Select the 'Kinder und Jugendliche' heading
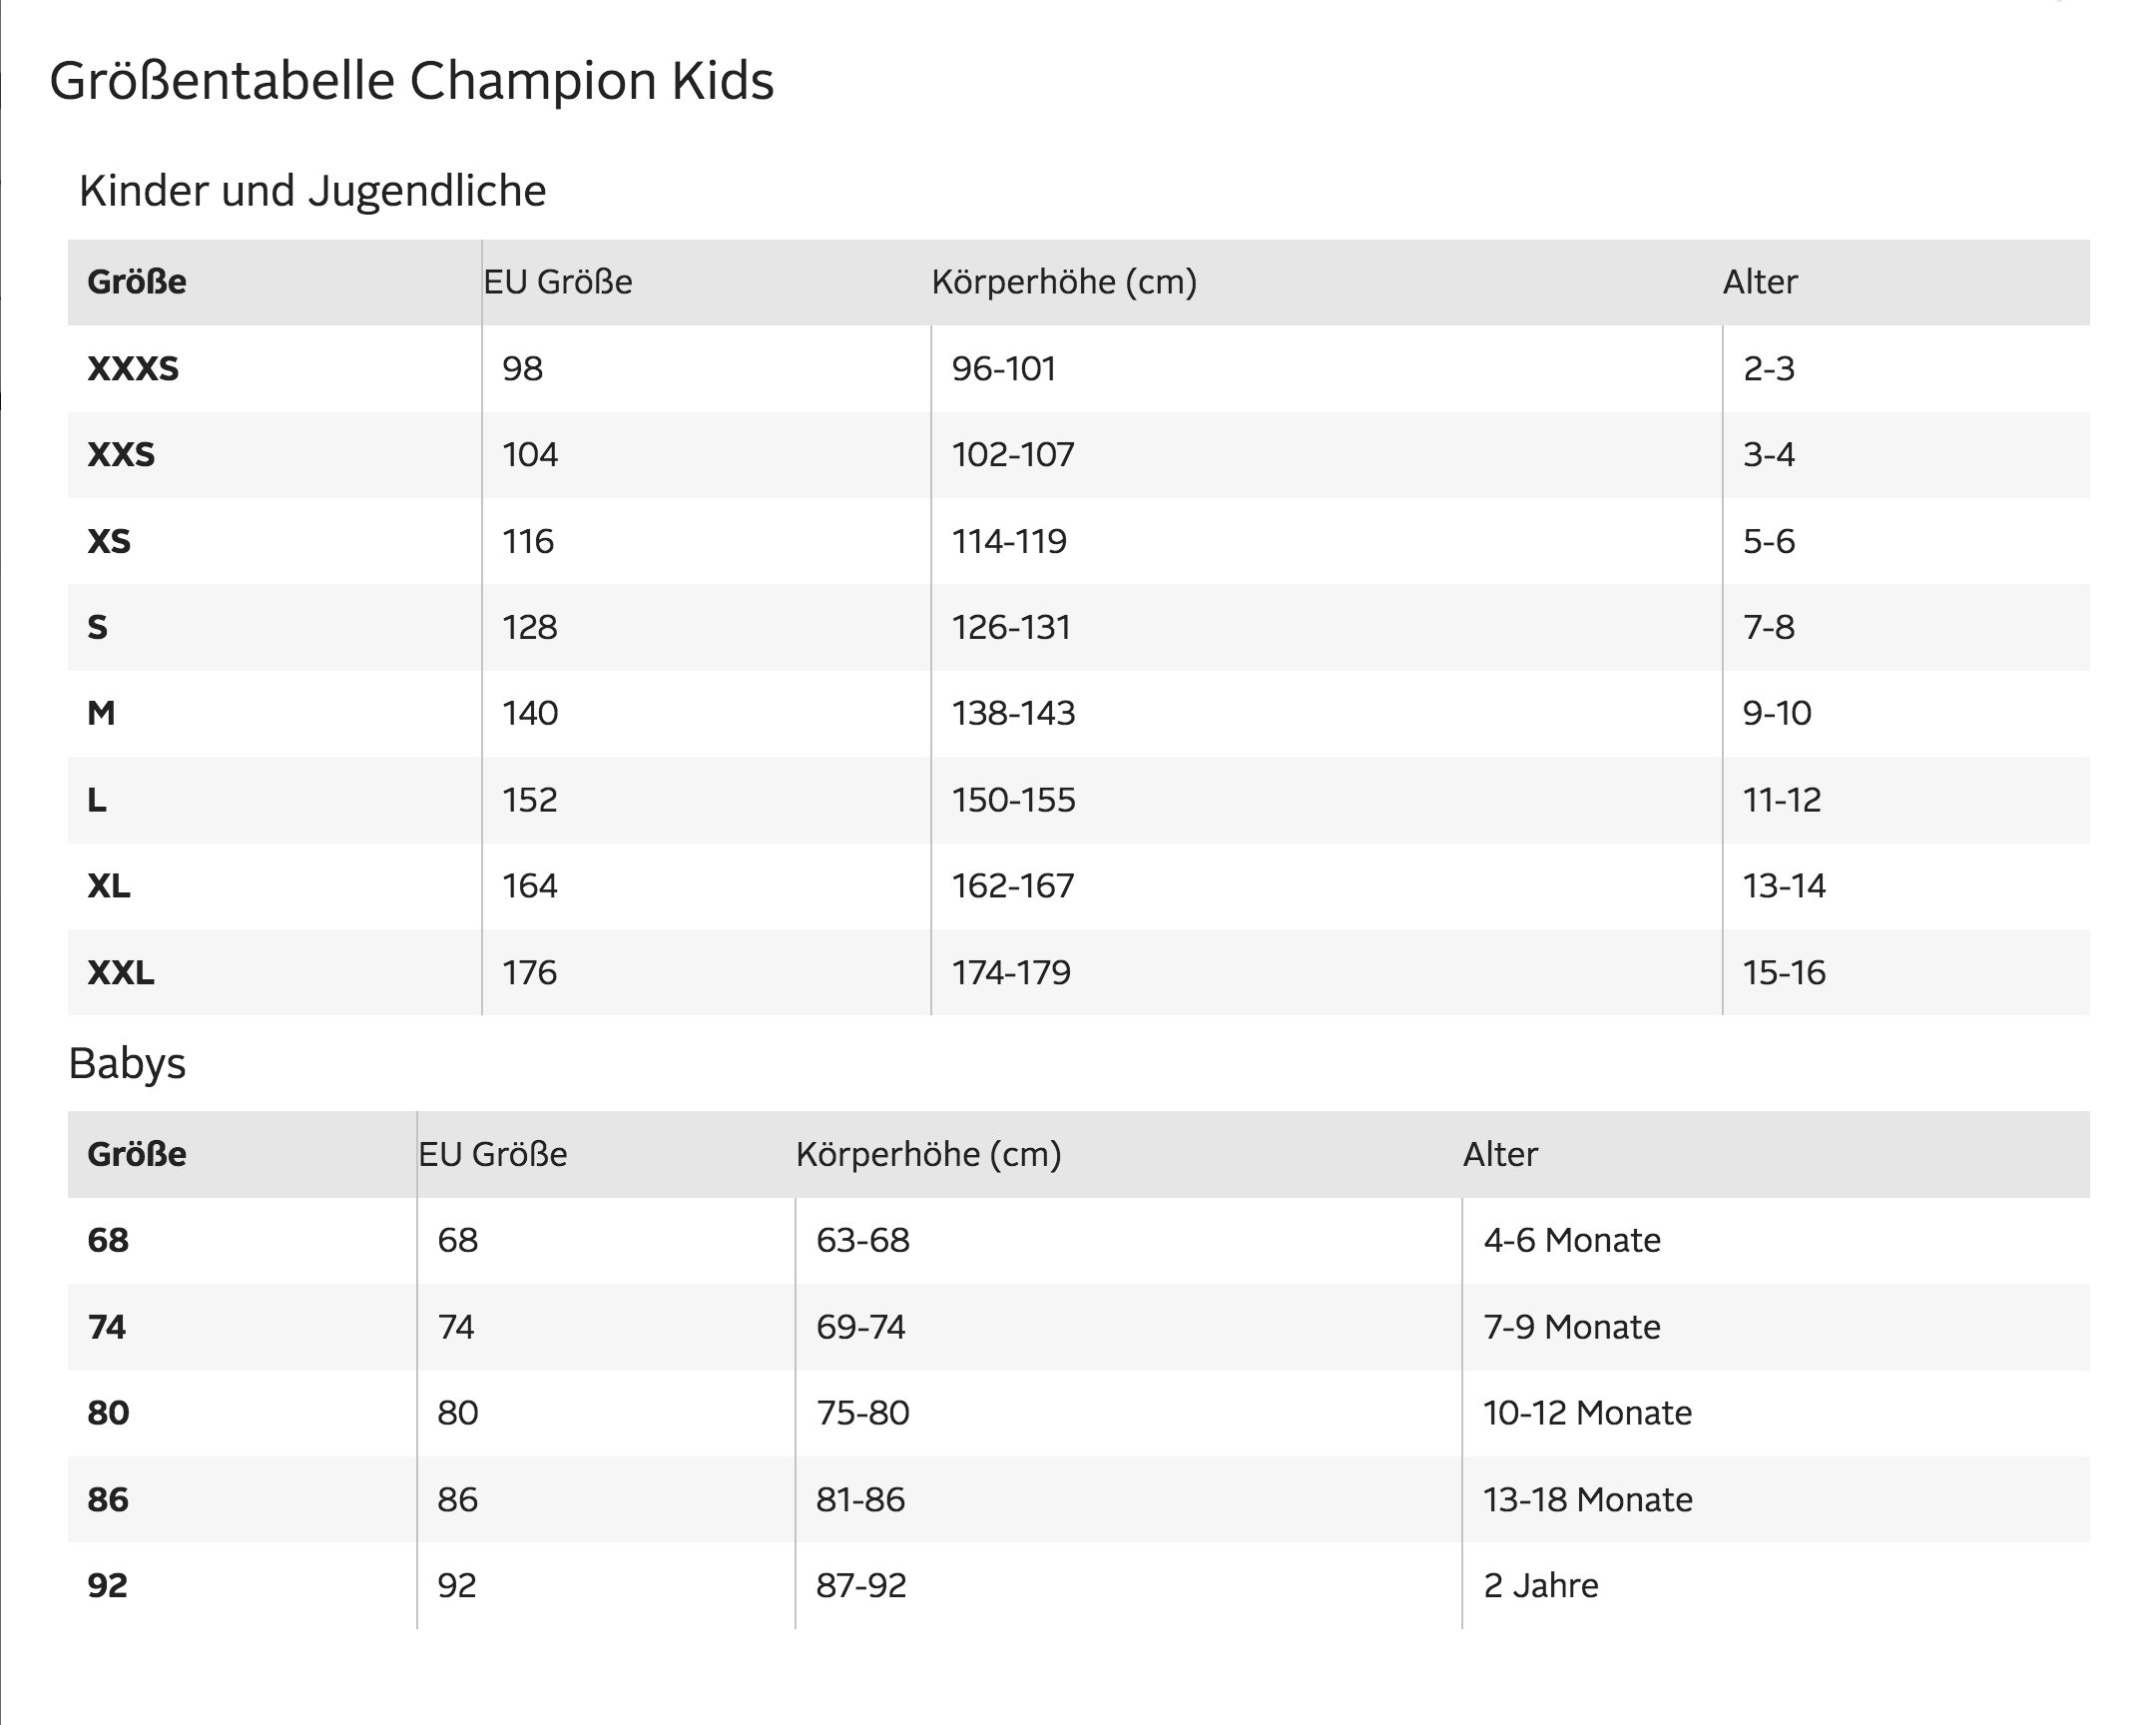2156x1725 pixels. click(312, 191)
